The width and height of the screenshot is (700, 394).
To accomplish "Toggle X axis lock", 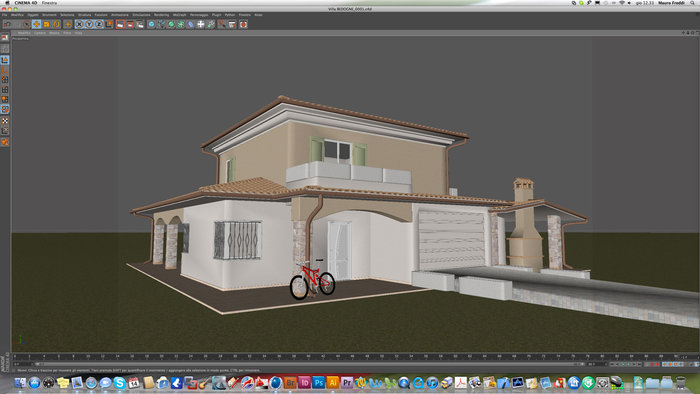I will (x=79, y=24).
